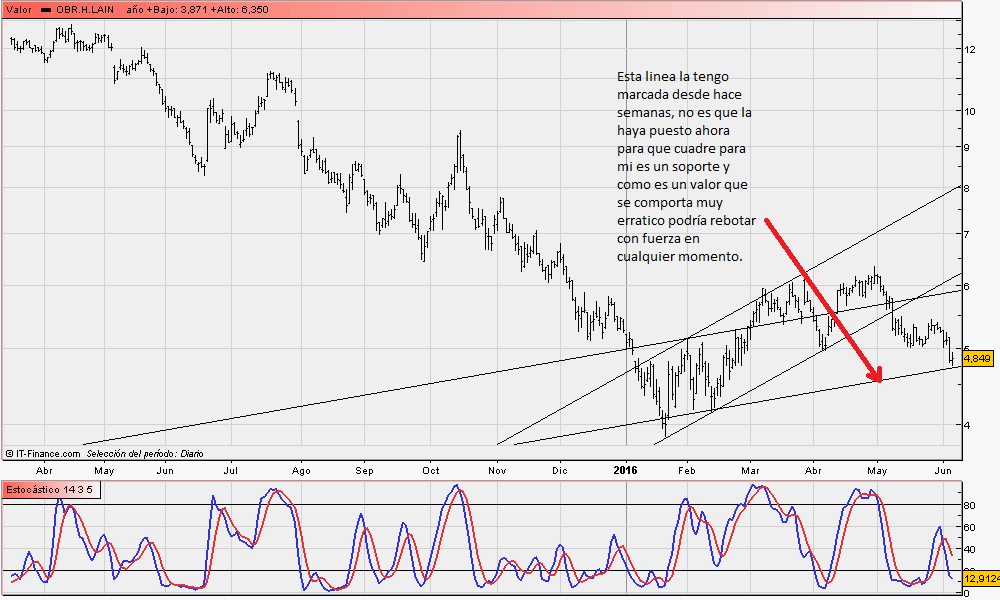
Task: Click the Valor label in chart header
Action: (x=19, y=8)
